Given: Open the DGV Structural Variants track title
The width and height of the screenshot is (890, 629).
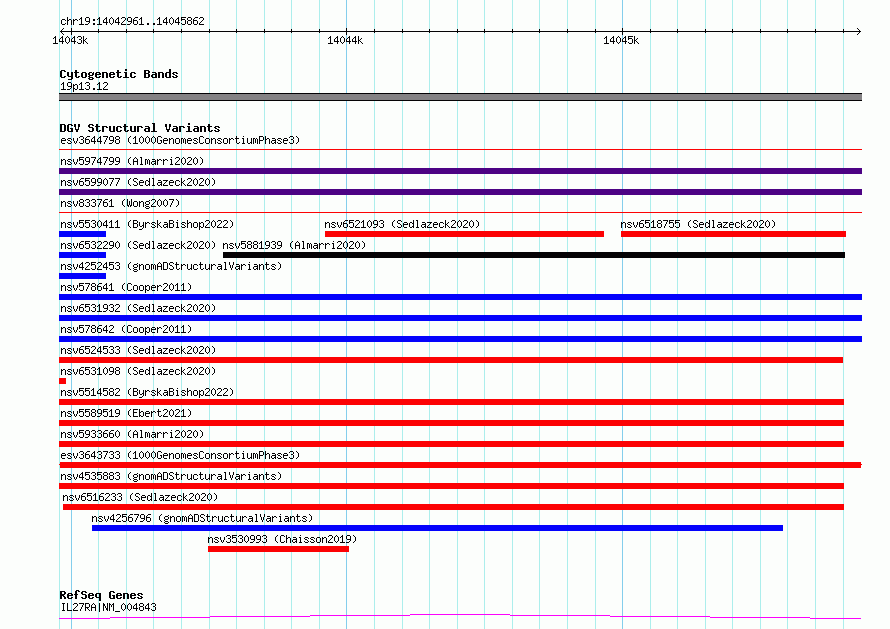Looking at the screenshot, I should click(x=140, y=128).
